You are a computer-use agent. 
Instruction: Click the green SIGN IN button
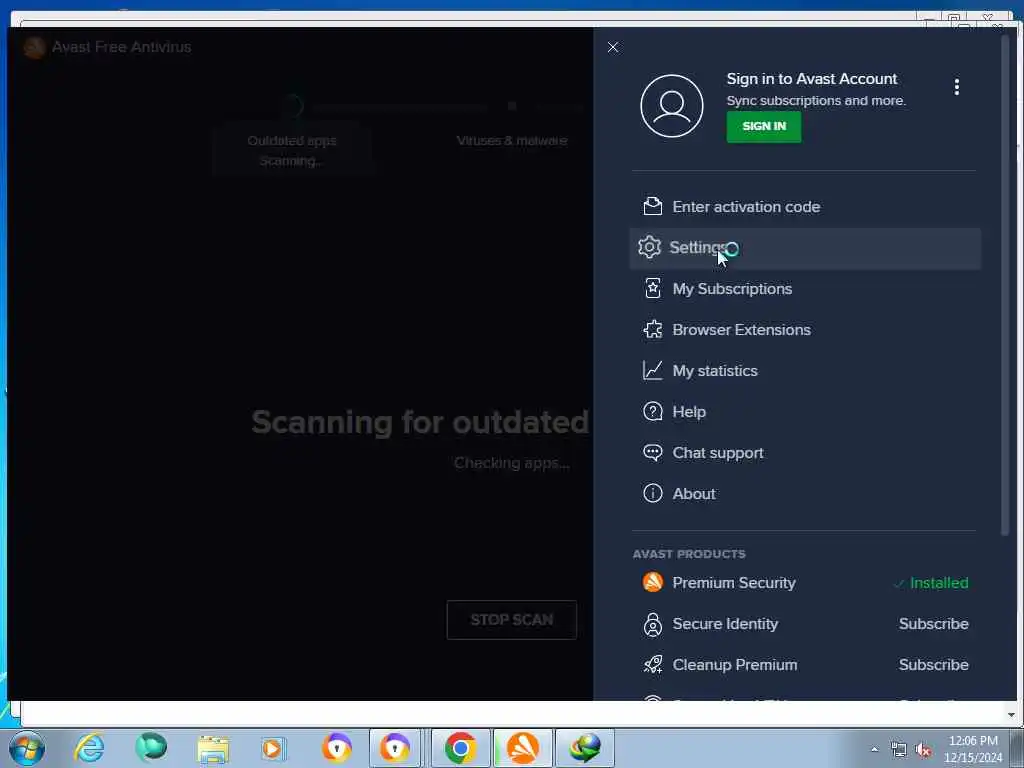pyautogui.click(x=763, y=127)
